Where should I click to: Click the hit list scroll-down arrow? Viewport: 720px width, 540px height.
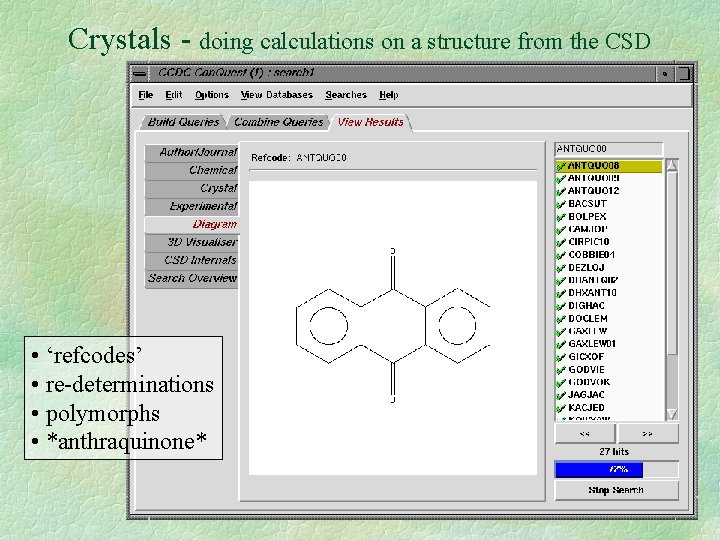click(x=672, y=414)
